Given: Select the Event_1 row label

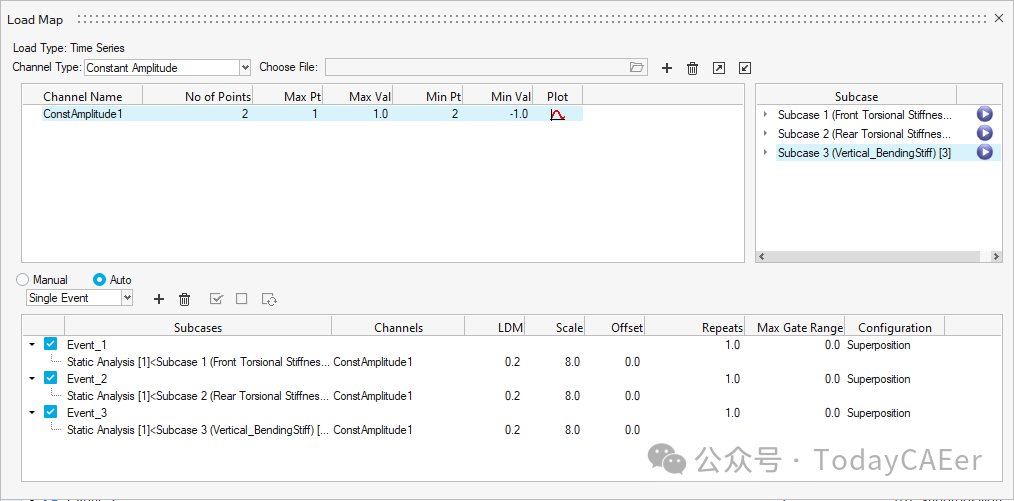Looking at the screenshot, I should 87,345.
